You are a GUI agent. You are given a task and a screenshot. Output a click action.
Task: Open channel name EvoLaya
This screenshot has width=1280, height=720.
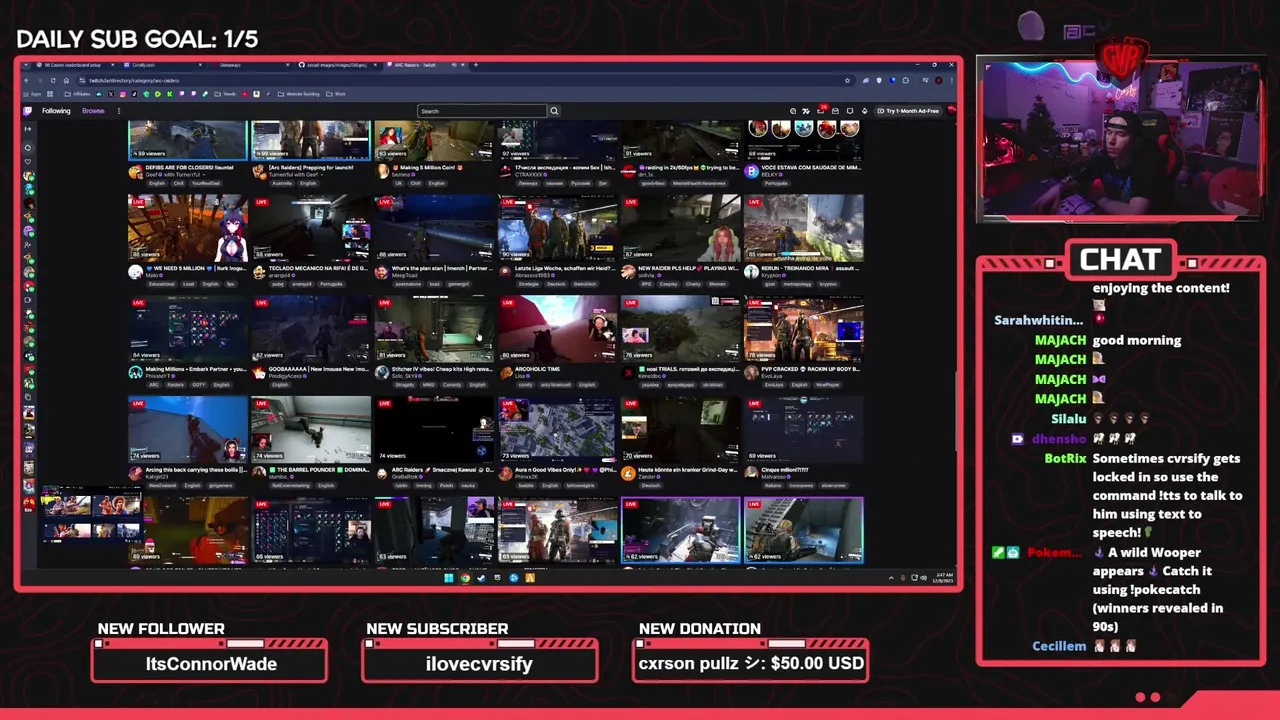[774, 376]
